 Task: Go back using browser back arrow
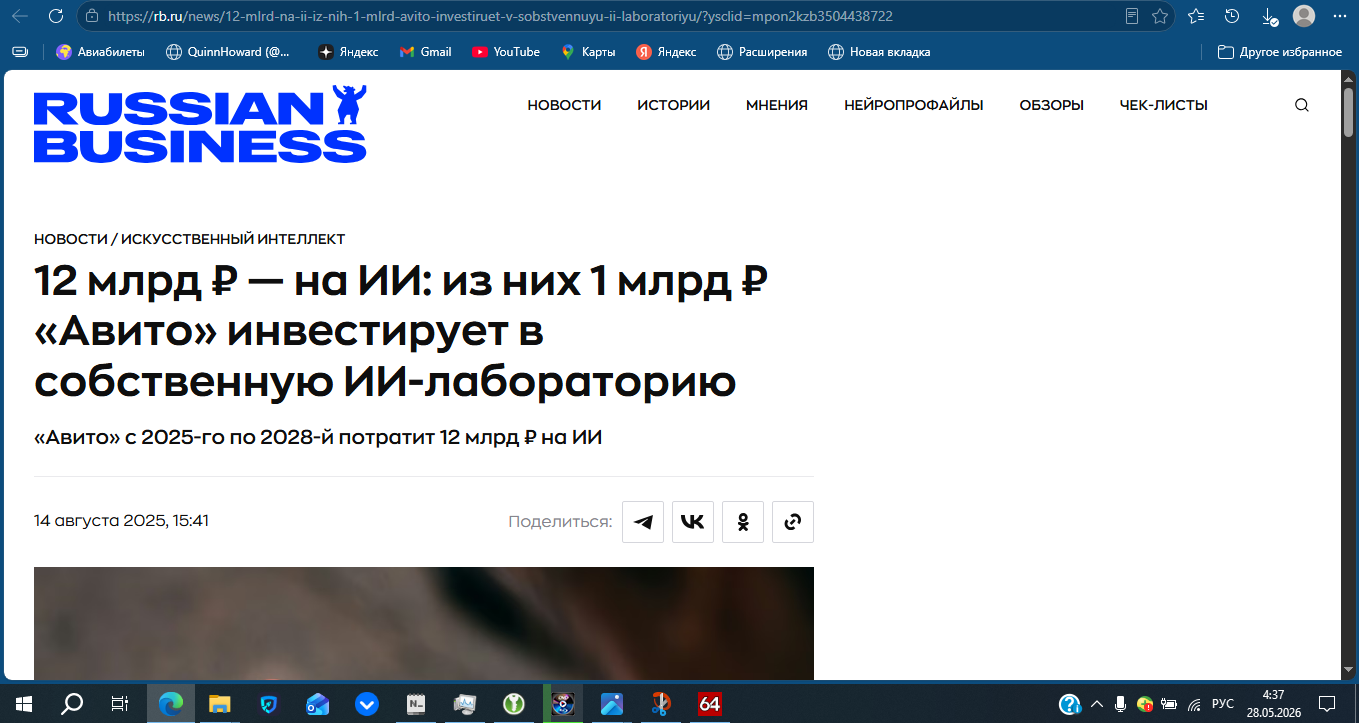tap(21, 16)
